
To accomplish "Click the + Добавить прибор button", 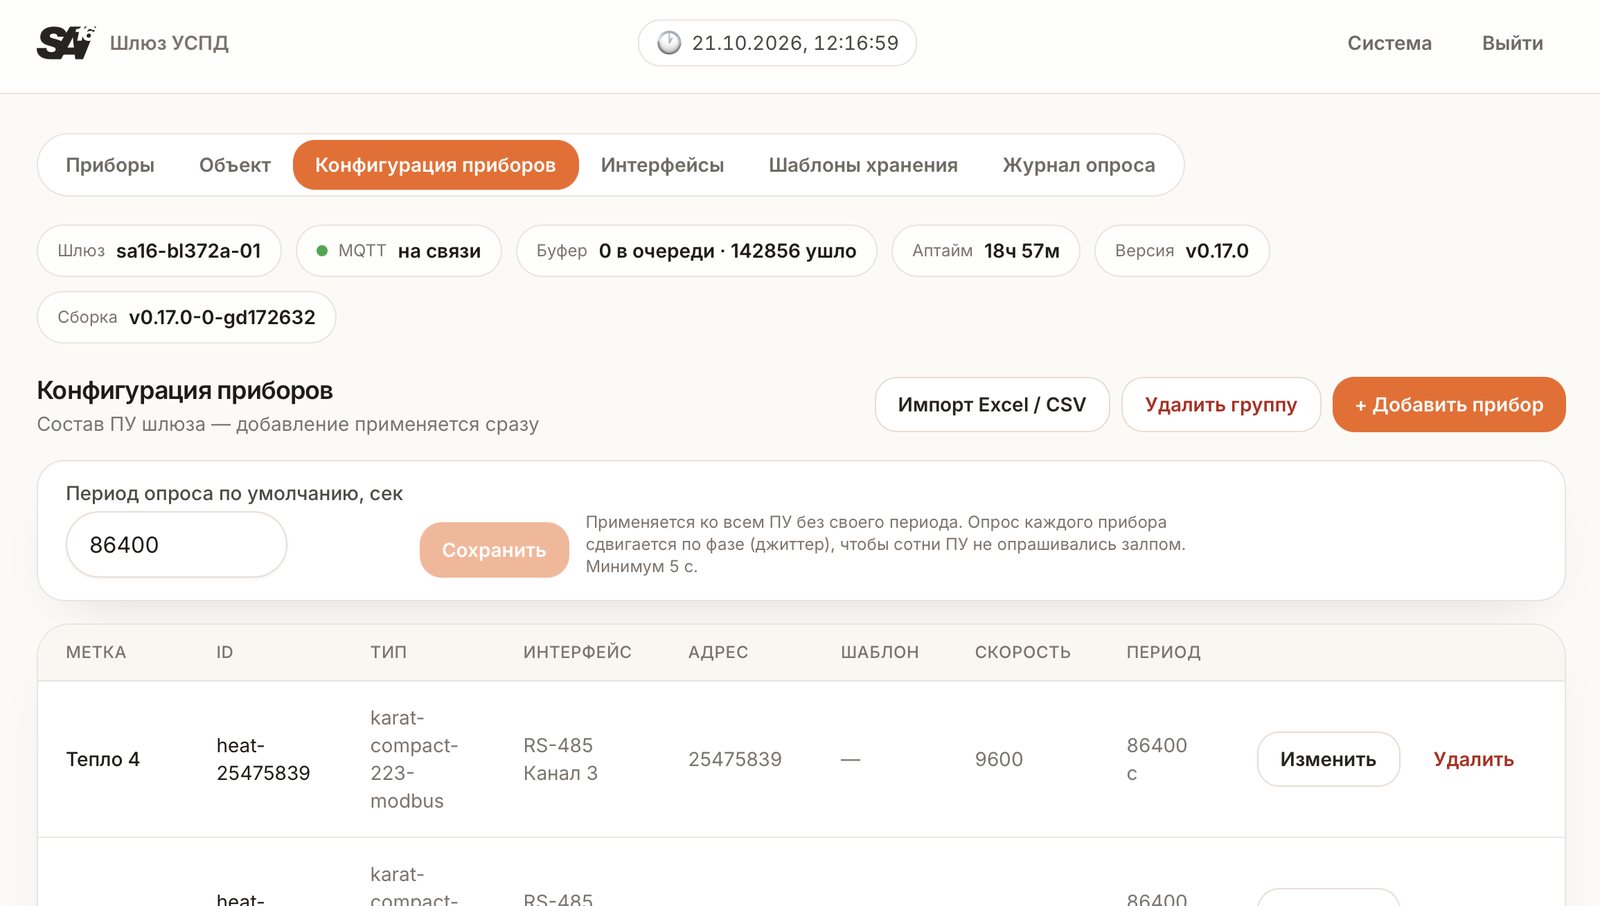I will point(1449,405).
